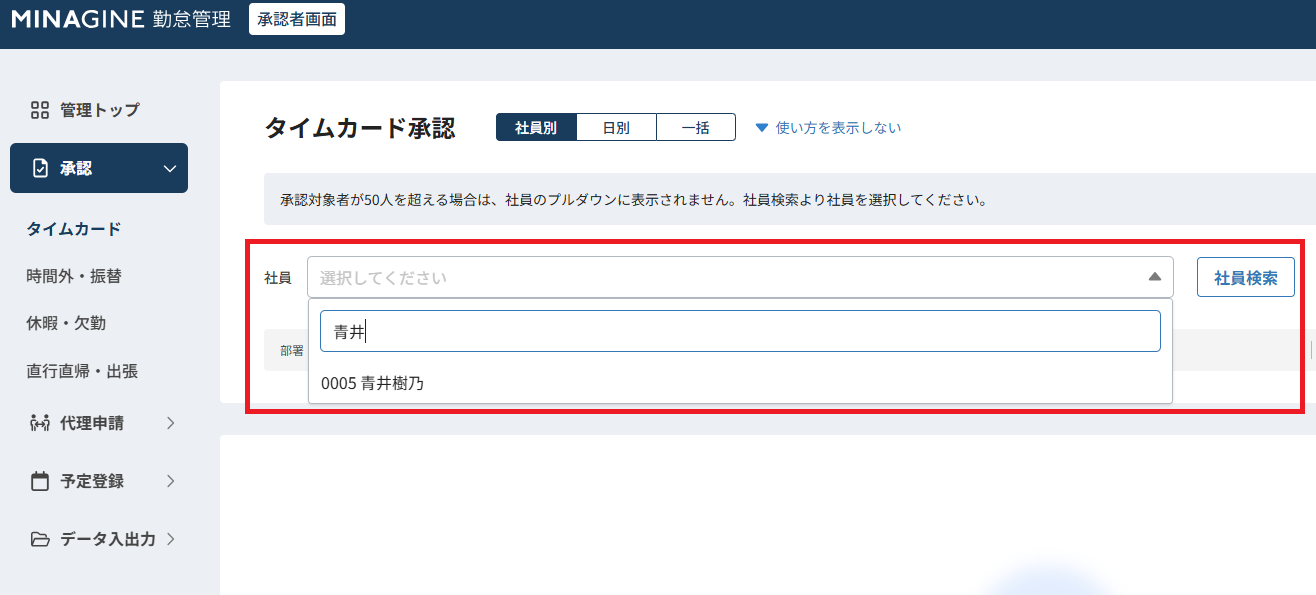Expand the データ入出力 submenu arrow
This screenshot has height=595, width=1316.
click(x=170, y=539)
